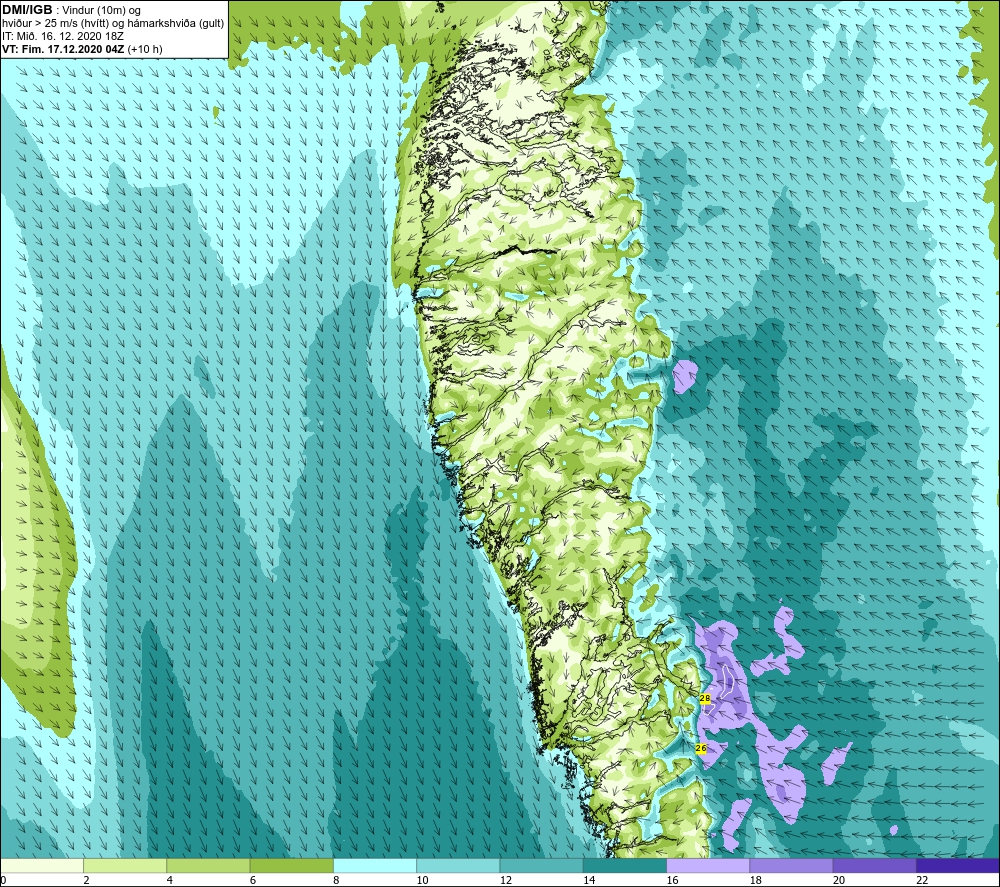The image size is (1000, 887).
Task: Click the yellow max-gust label "28"
Action: (705, 698)
